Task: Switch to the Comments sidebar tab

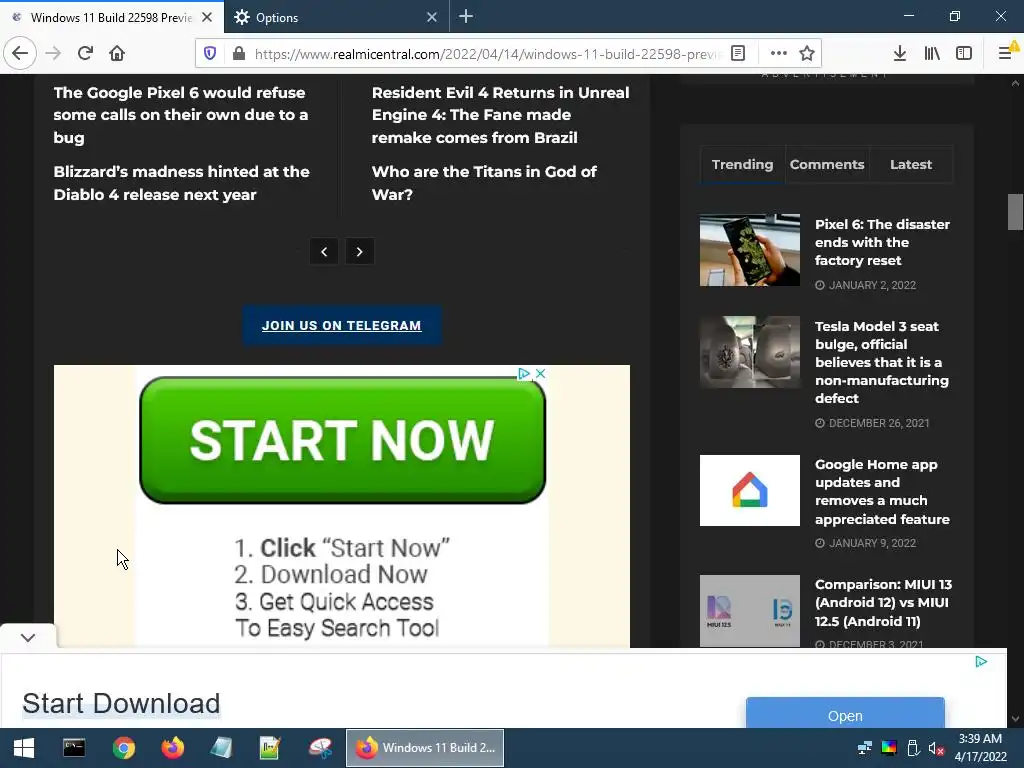Action: click(827, 165)
